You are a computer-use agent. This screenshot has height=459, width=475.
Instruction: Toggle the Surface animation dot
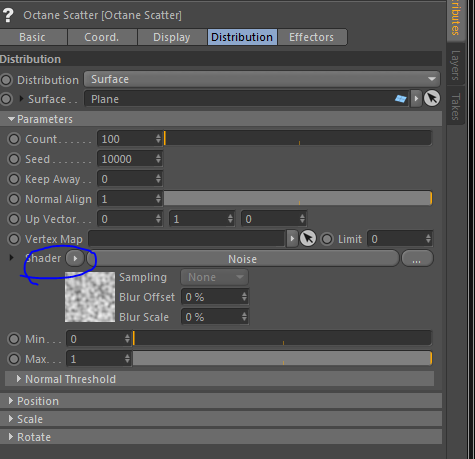(6, 99)
